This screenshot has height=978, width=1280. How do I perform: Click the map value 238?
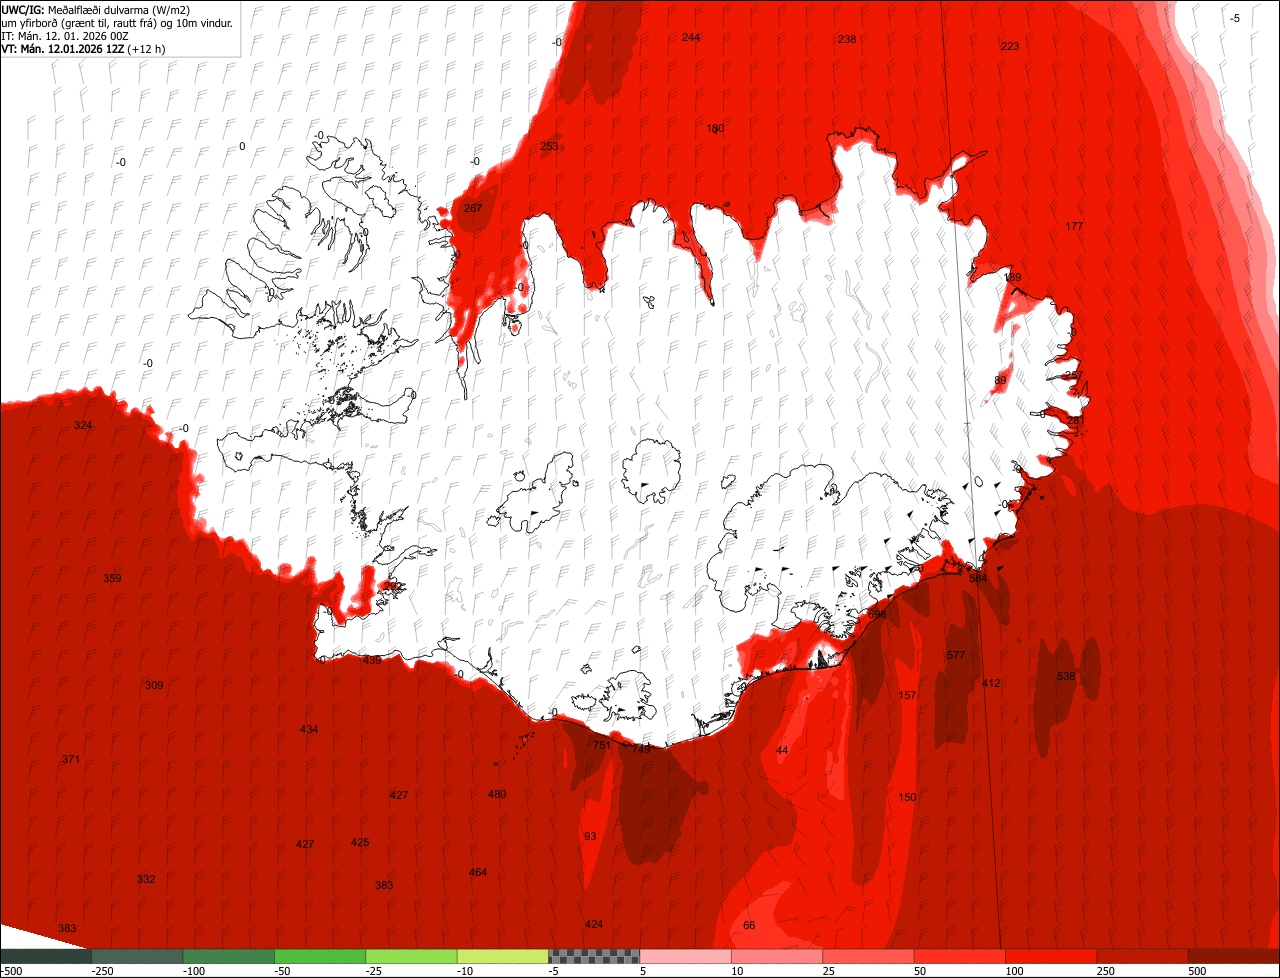pyautogui.click(x=847, y=39)
